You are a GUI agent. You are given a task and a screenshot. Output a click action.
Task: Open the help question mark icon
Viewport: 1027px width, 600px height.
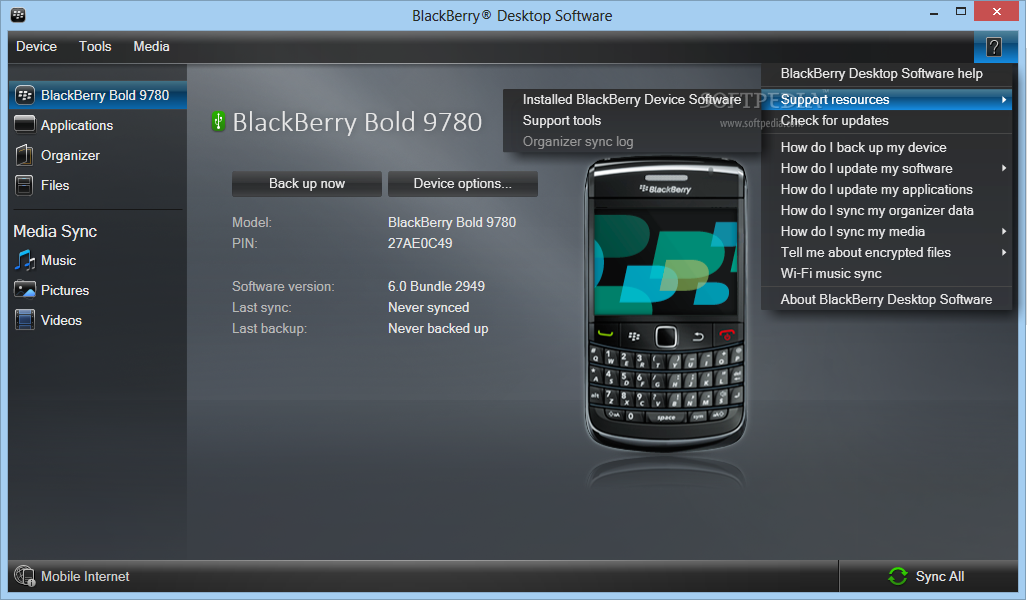pos(994,47)
